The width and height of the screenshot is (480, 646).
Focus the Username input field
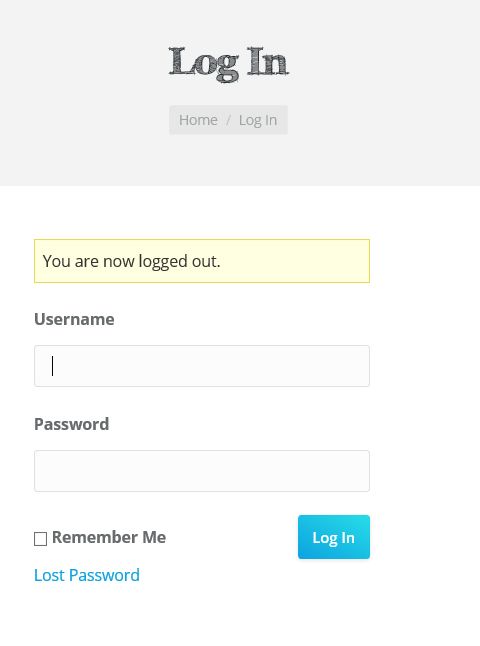tap(202, 366)
